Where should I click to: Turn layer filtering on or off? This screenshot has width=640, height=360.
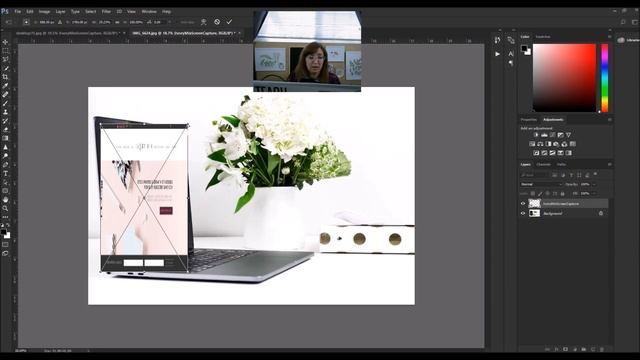pos(596,174)
